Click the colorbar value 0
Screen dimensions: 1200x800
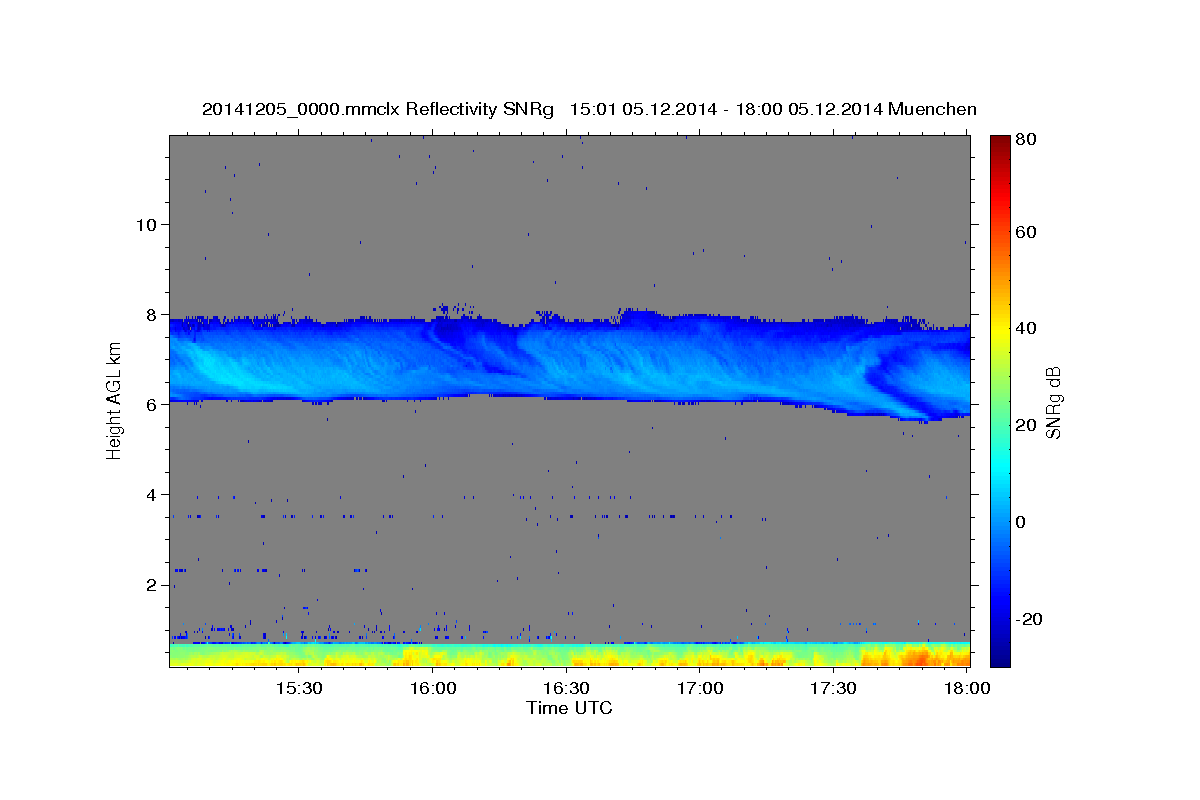click(x=1021, y=522)
